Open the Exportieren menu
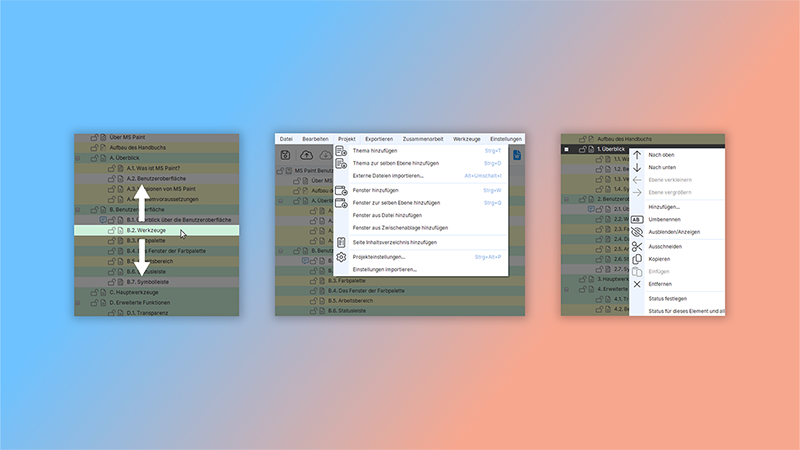This screenshot has width=800, height=450. click(x=379, y=138)
